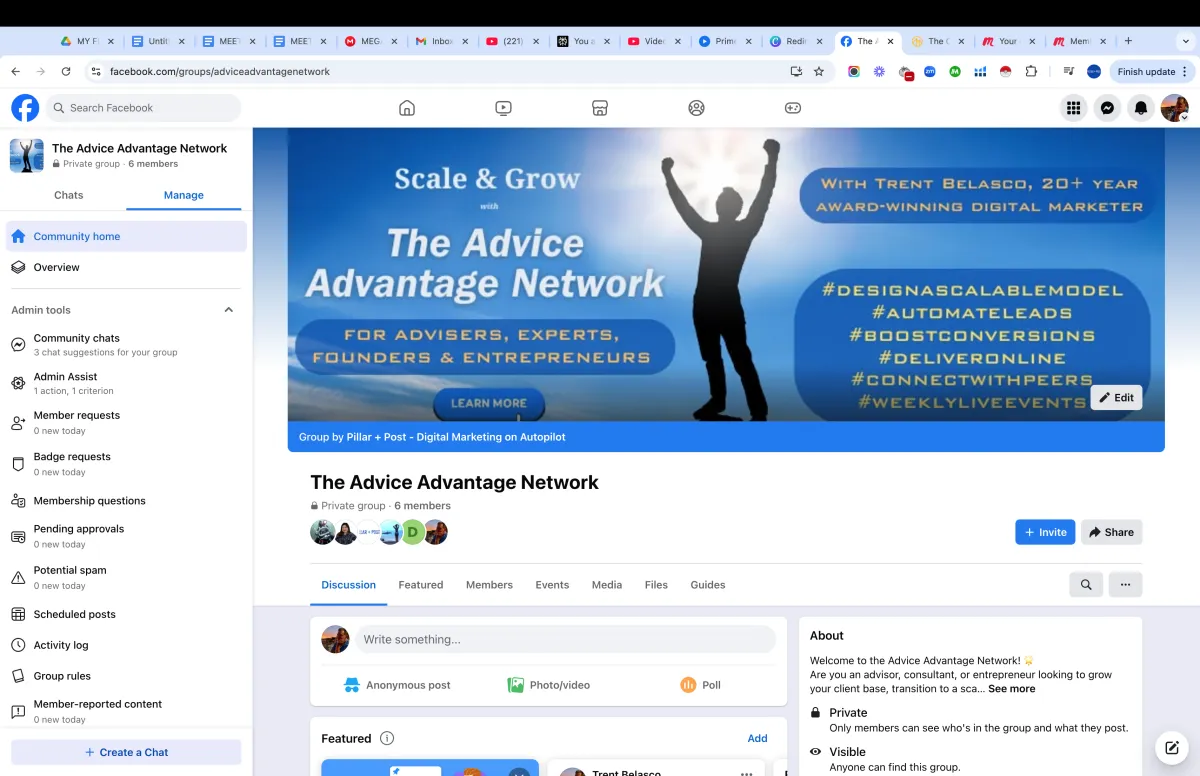Switch to the Chats tab

point(68,195)
